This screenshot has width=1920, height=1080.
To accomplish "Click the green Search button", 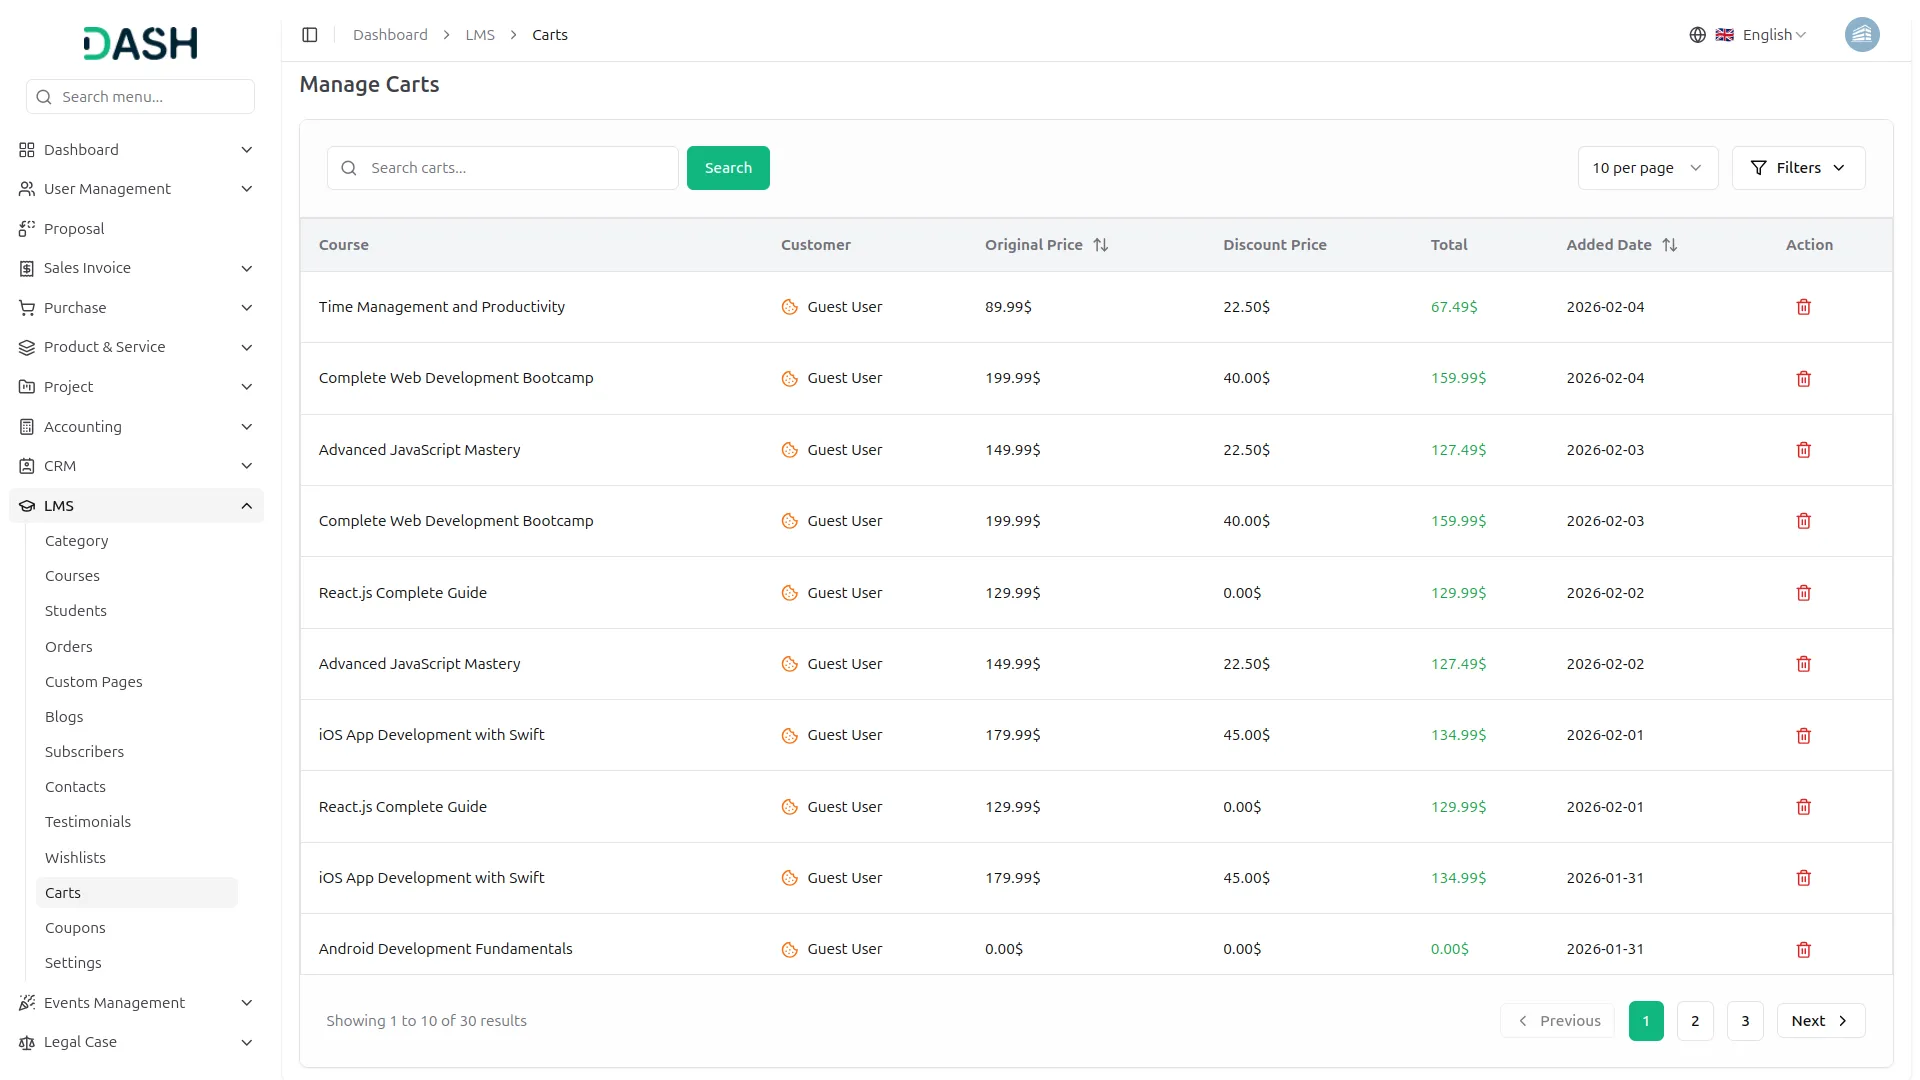I will pos(727,168).
